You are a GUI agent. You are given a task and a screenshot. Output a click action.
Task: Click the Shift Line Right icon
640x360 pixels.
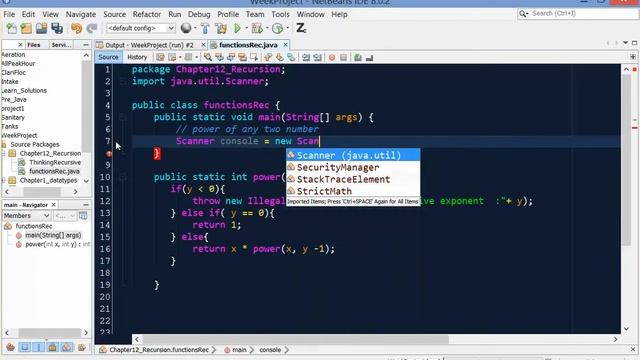pos(317,57)
